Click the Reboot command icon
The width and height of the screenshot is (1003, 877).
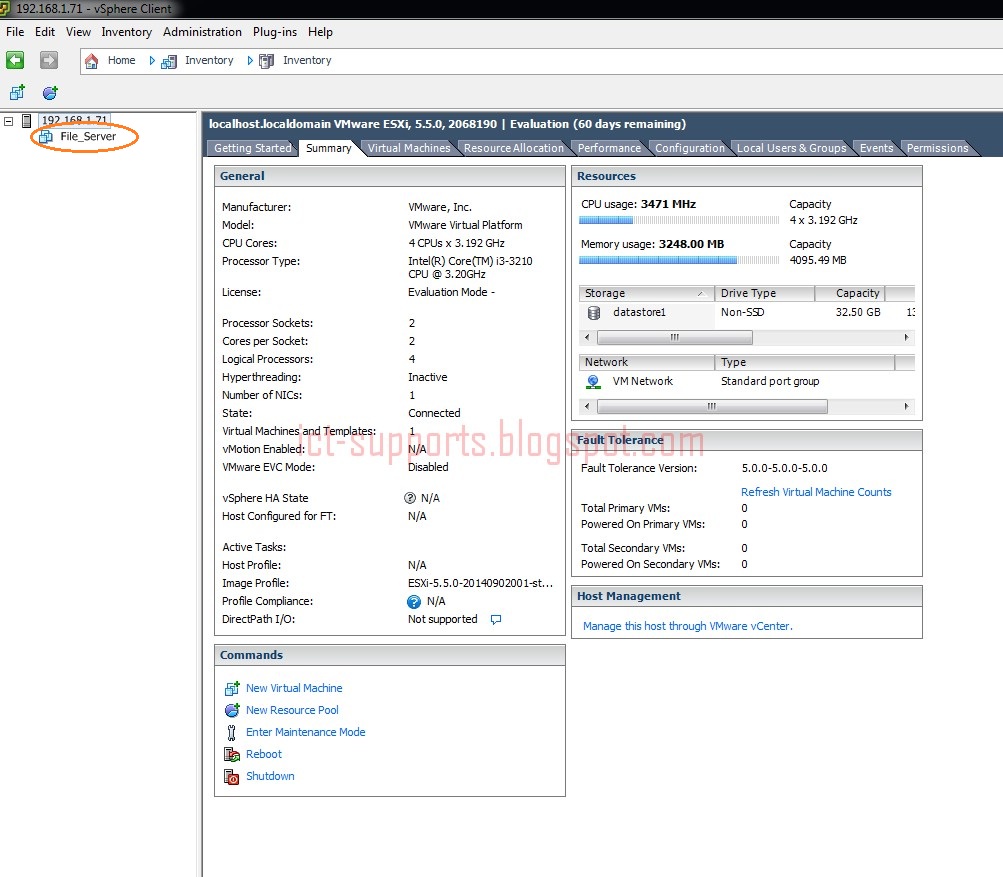(x=232, y=754)
